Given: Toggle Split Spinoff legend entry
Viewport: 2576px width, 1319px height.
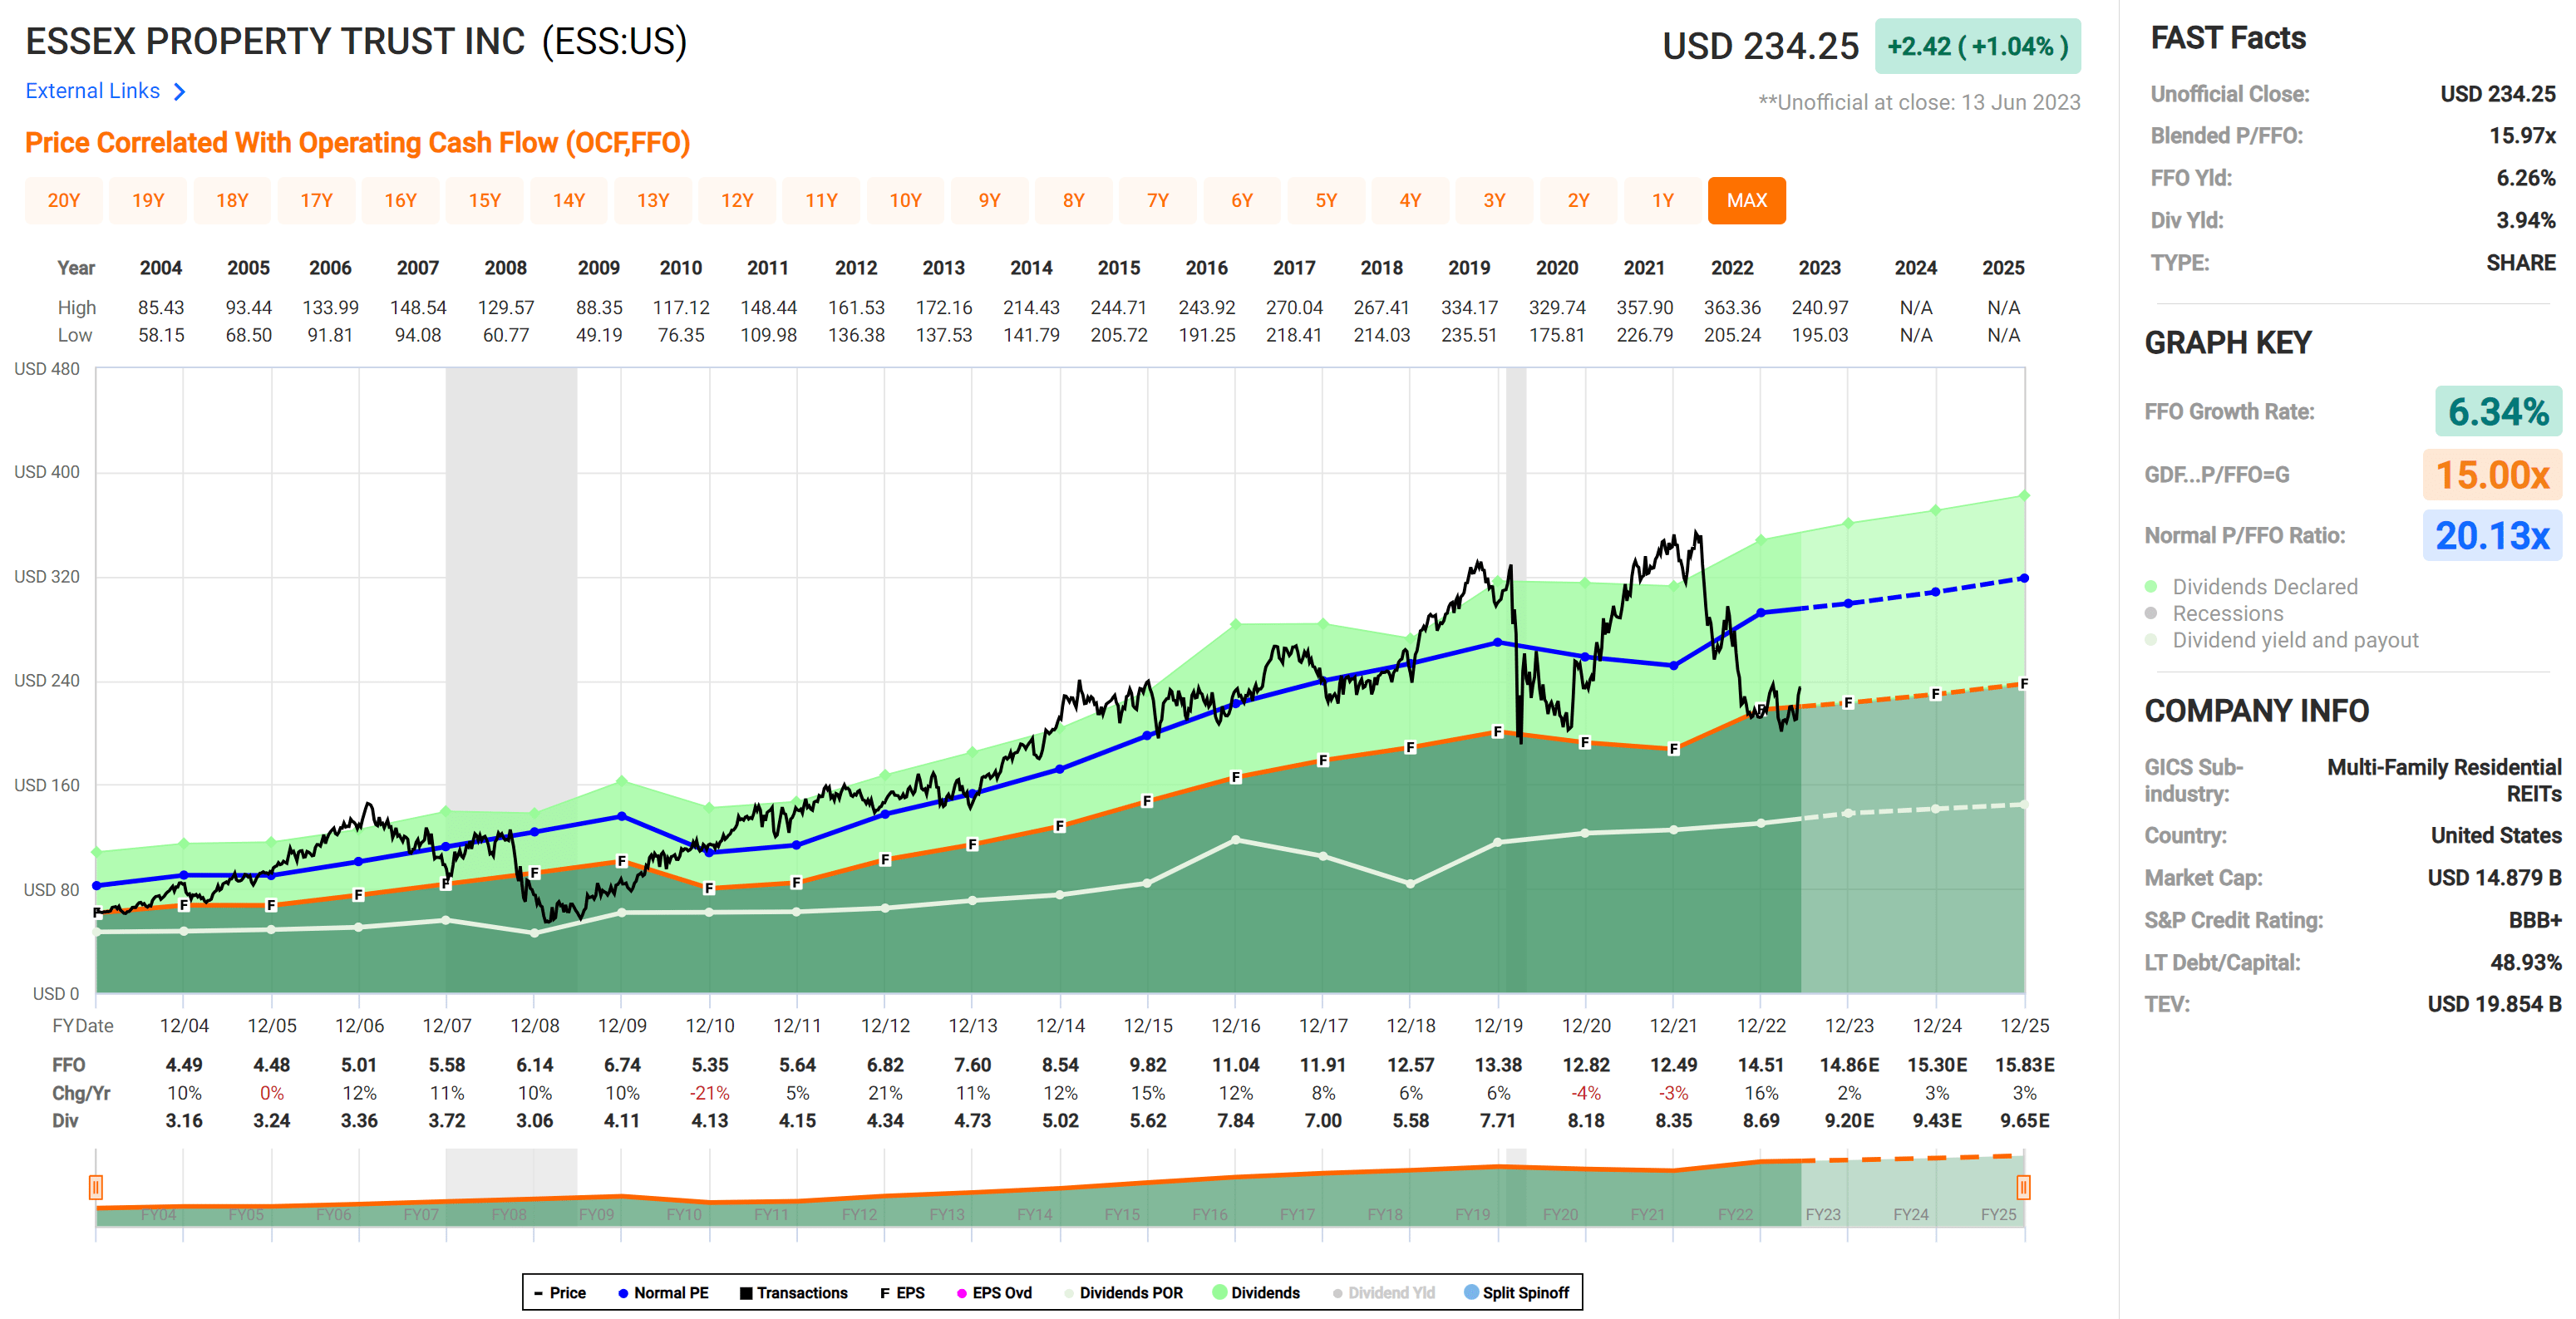Looking at the screenshot, I should click(x=1516, y=1292).
